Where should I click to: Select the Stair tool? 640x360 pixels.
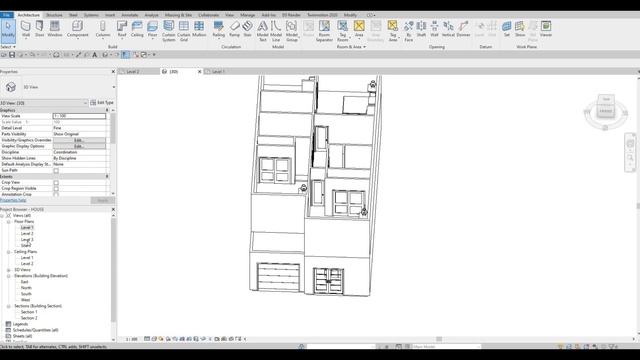pyautogui.click(x=247, y=29)
